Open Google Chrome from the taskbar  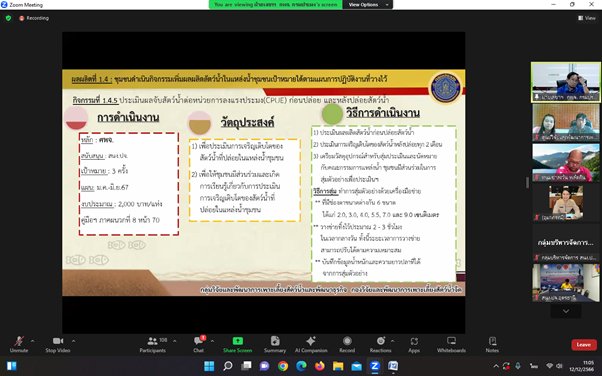tap(283, 366)
